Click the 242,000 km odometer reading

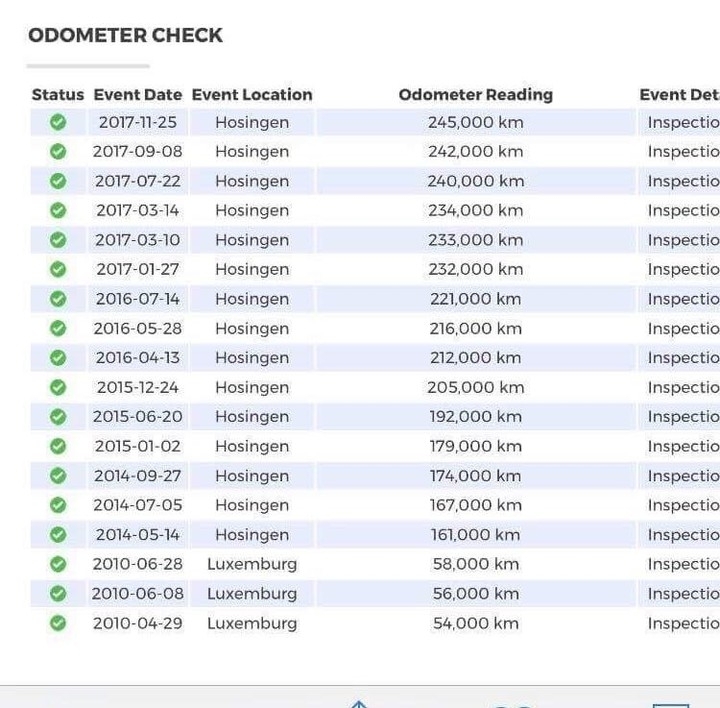click(x=476, y=152)
